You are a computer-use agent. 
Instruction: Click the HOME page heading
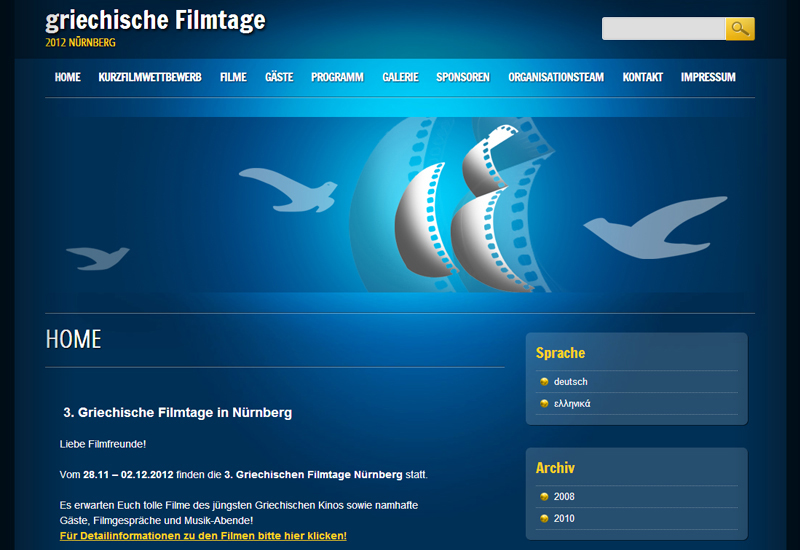click(73, 339)
